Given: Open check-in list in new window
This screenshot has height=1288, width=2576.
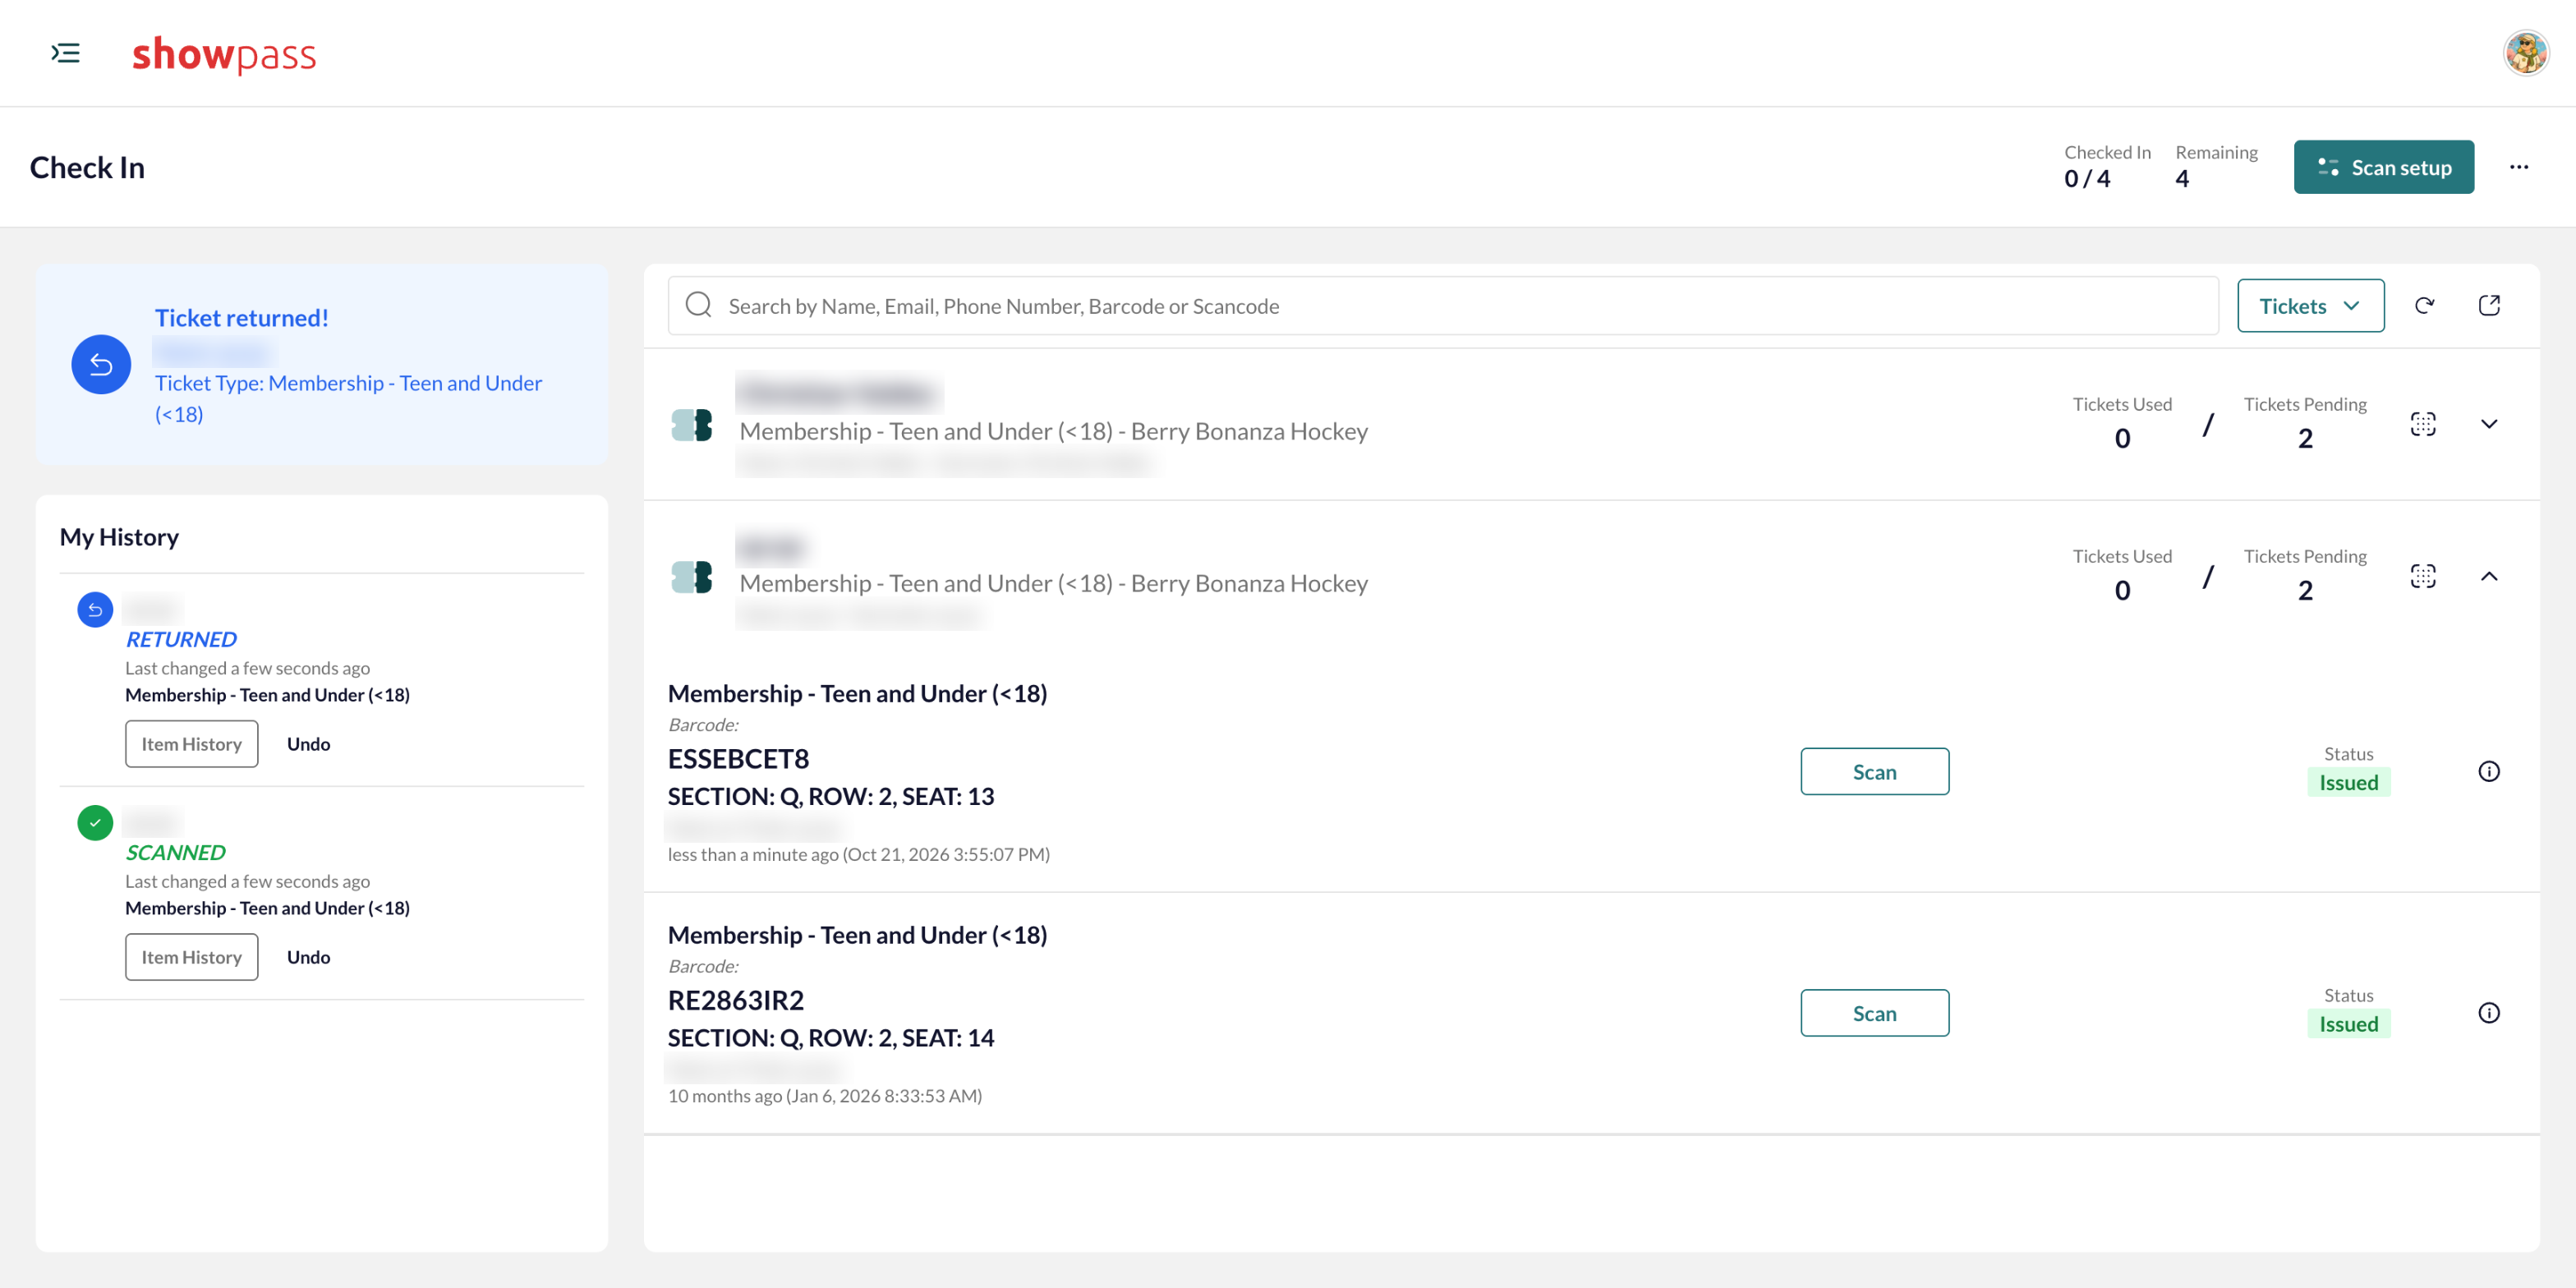Looking at the screenshot, I should coord(2489,306).
